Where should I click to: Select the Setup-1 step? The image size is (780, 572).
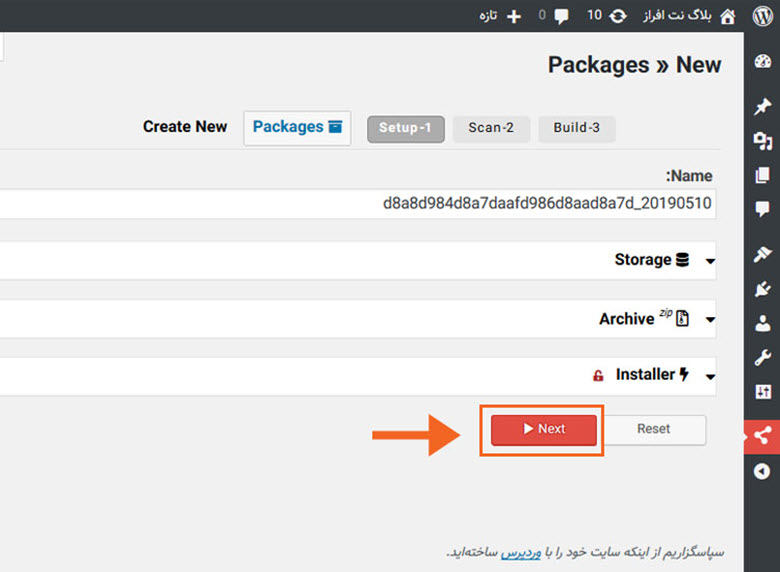click(x=405, y=129)
